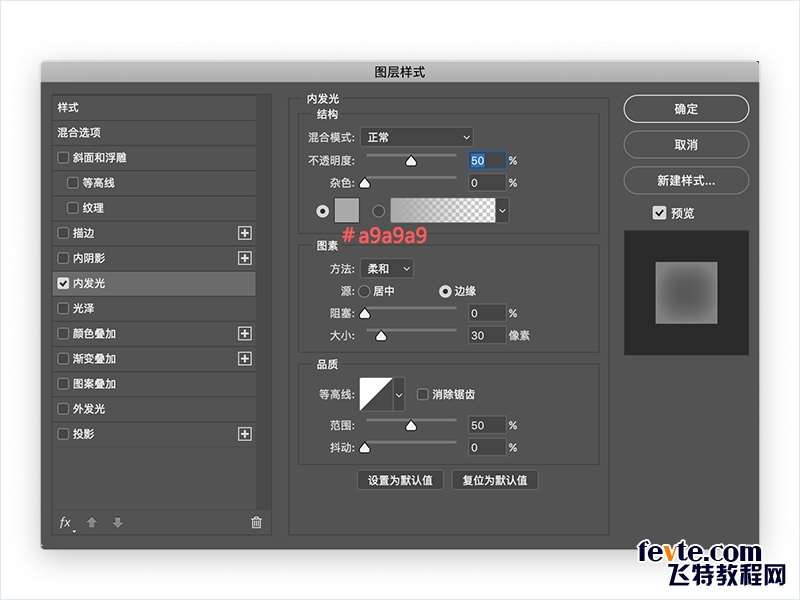The image size is (800, 600).
Task: Add another 颜色叠加 effect with plus icon
Action: click(x=244, y=334)
